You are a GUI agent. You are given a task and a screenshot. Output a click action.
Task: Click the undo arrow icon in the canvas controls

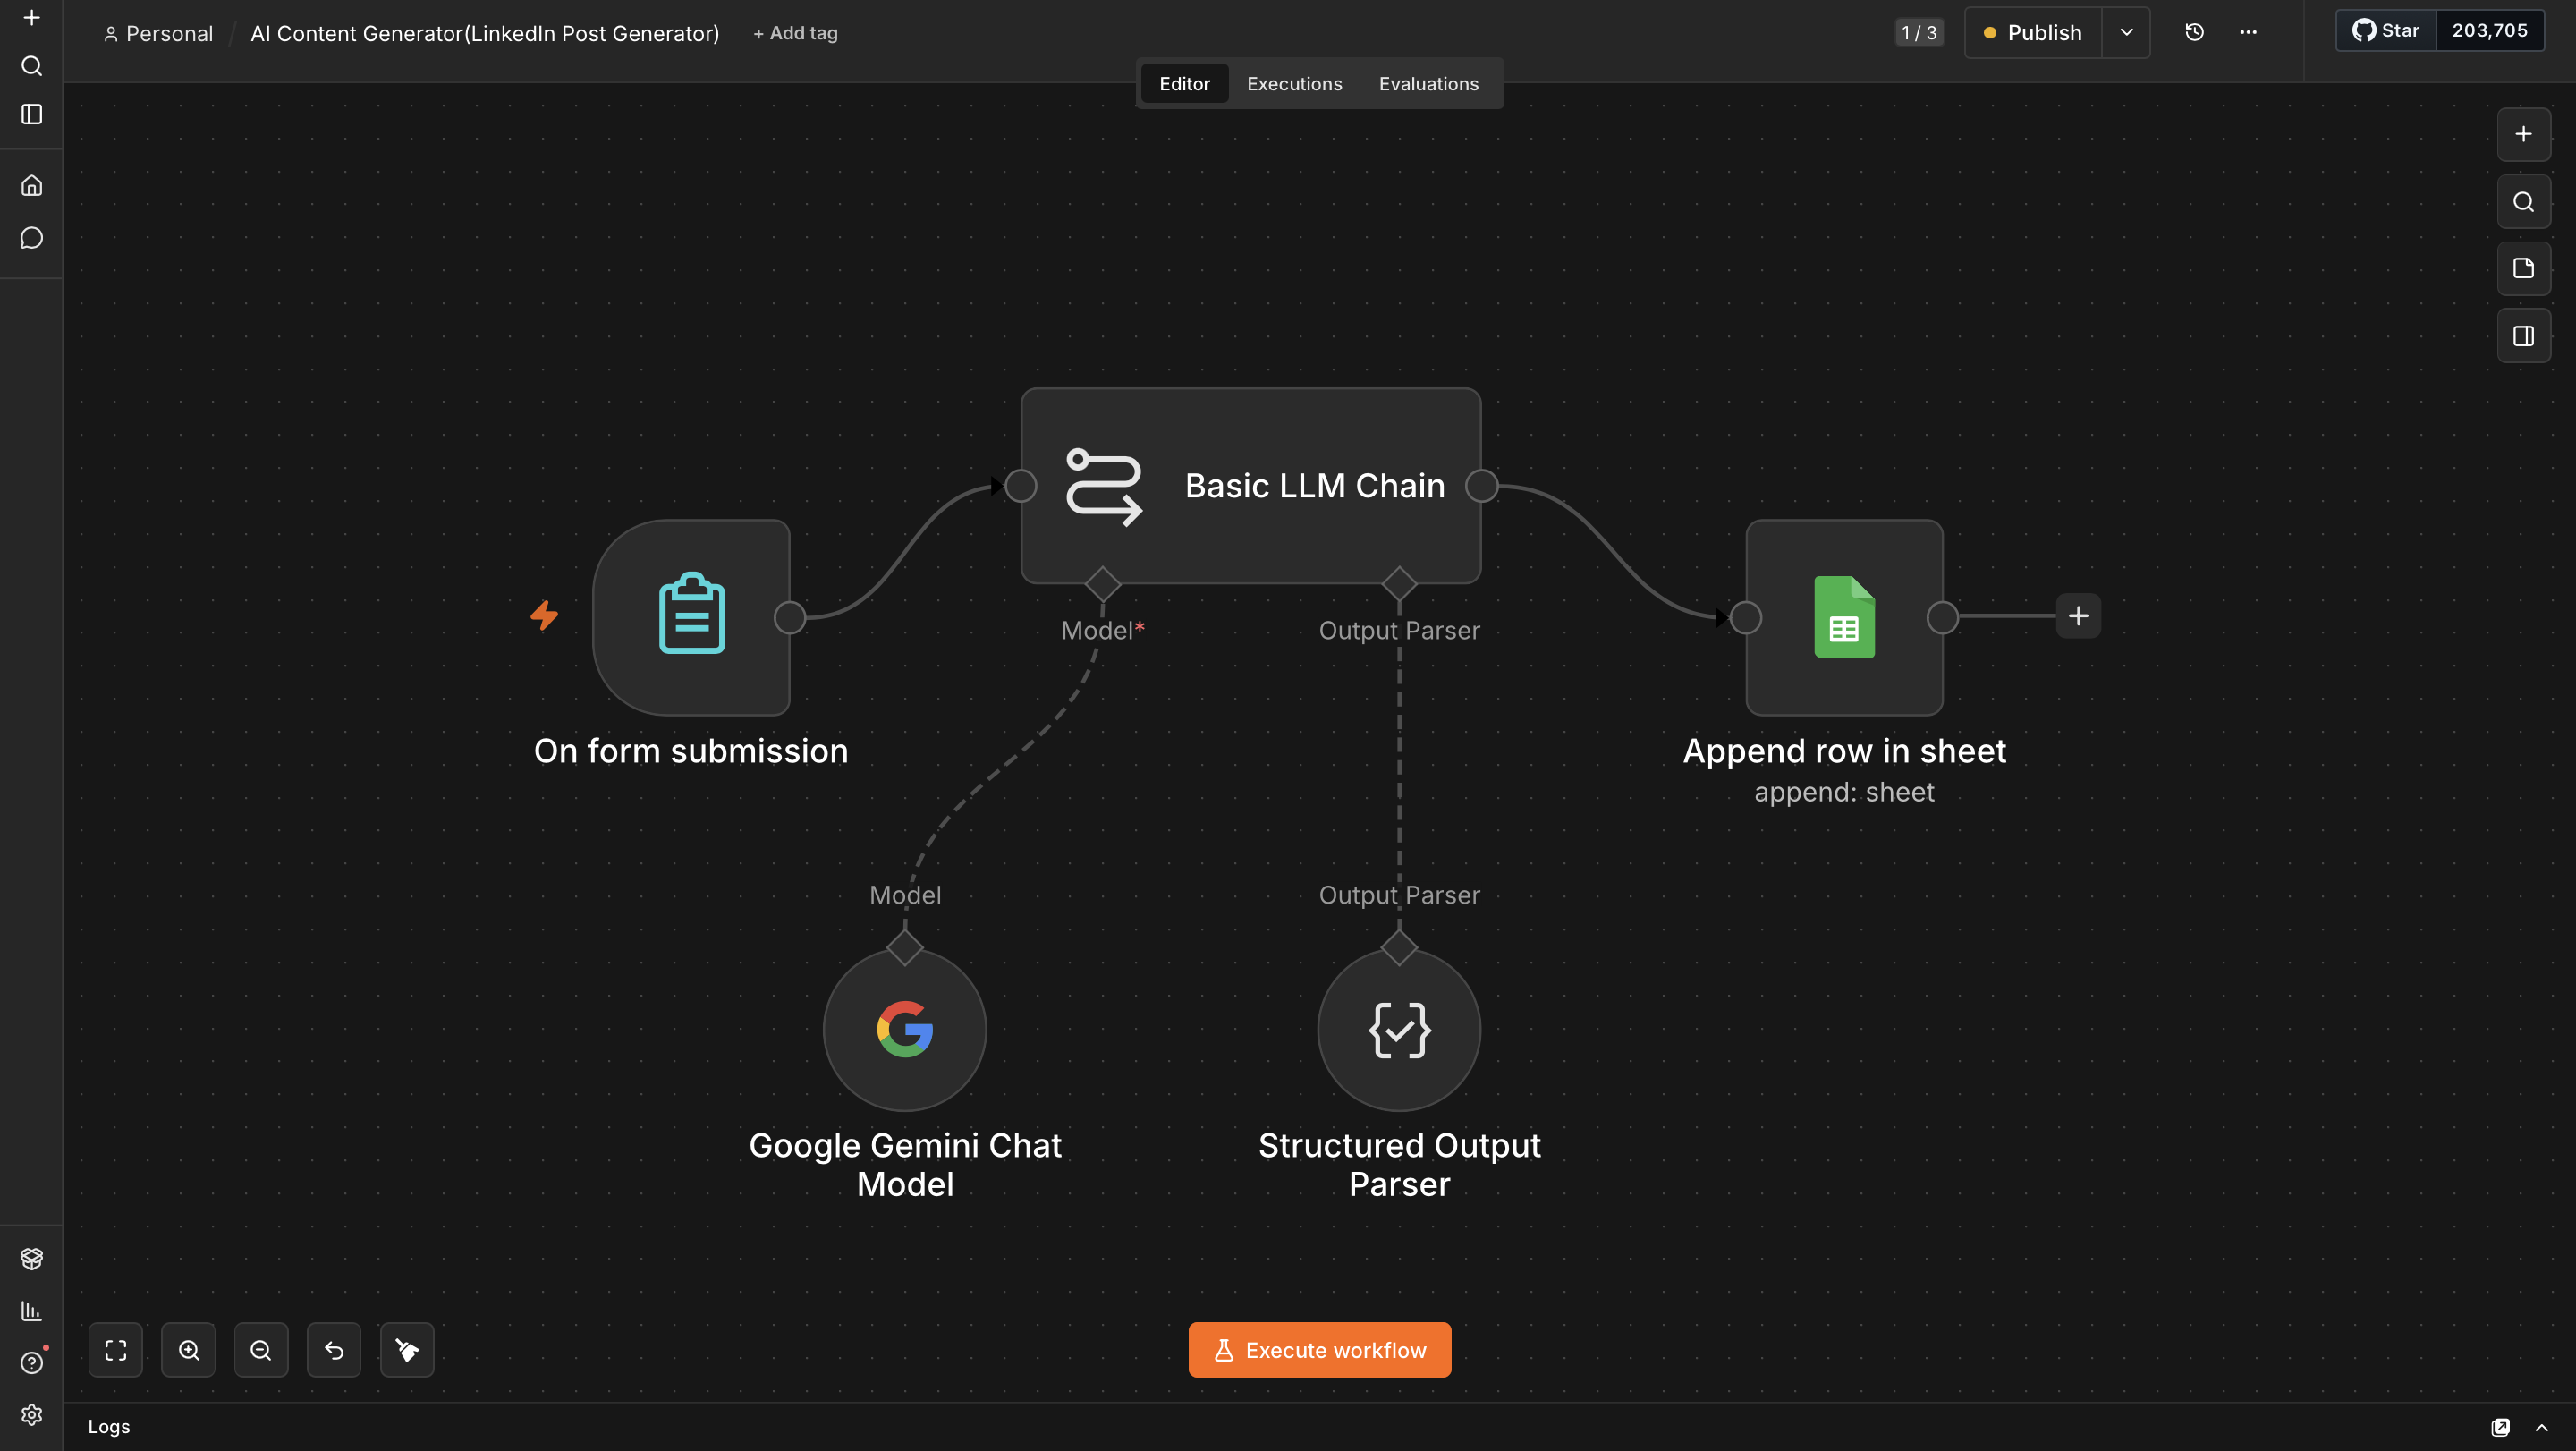coord(334,1350)
